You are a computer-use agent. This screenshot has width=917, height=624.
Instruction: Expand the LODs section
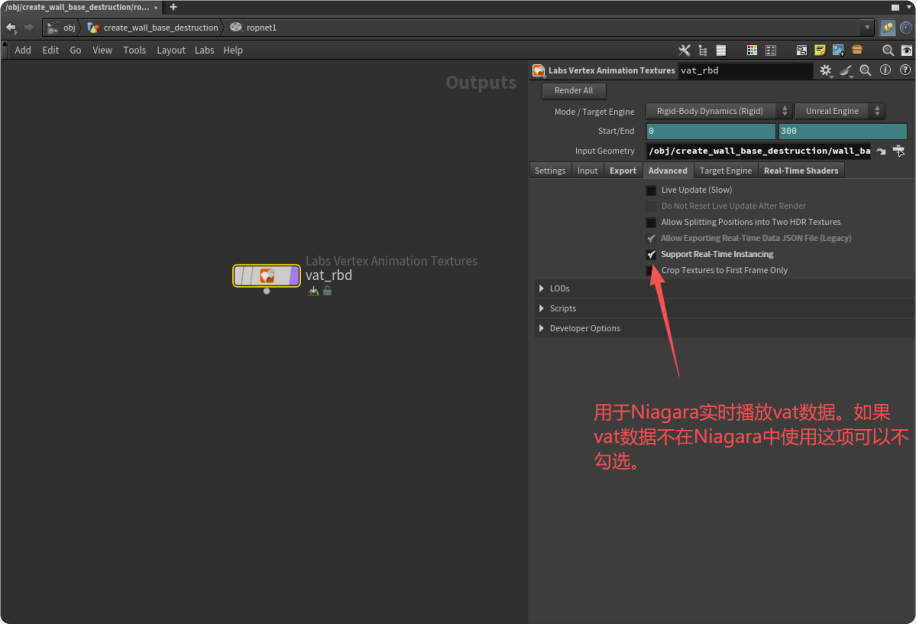(542, 289)
